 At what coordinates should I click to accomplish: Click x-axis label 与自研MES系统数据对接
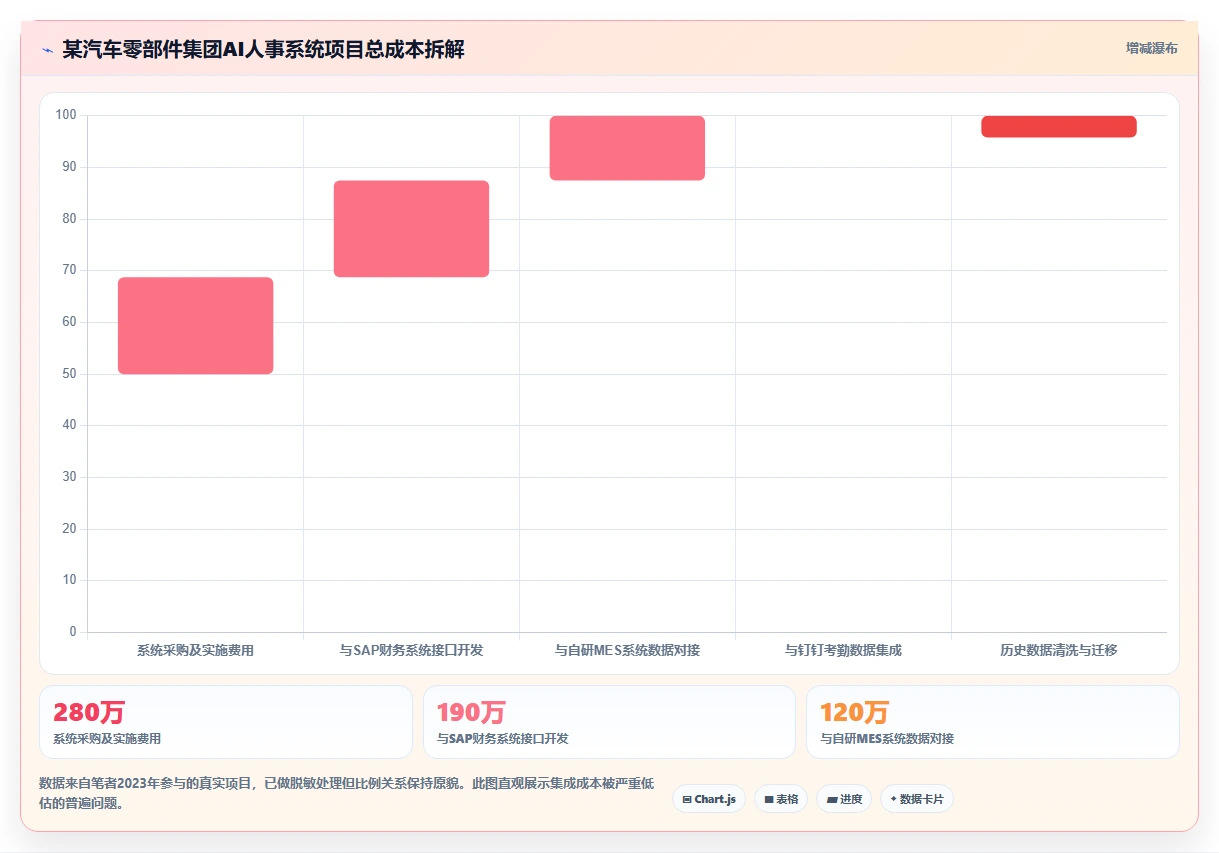tap(627, 650)
